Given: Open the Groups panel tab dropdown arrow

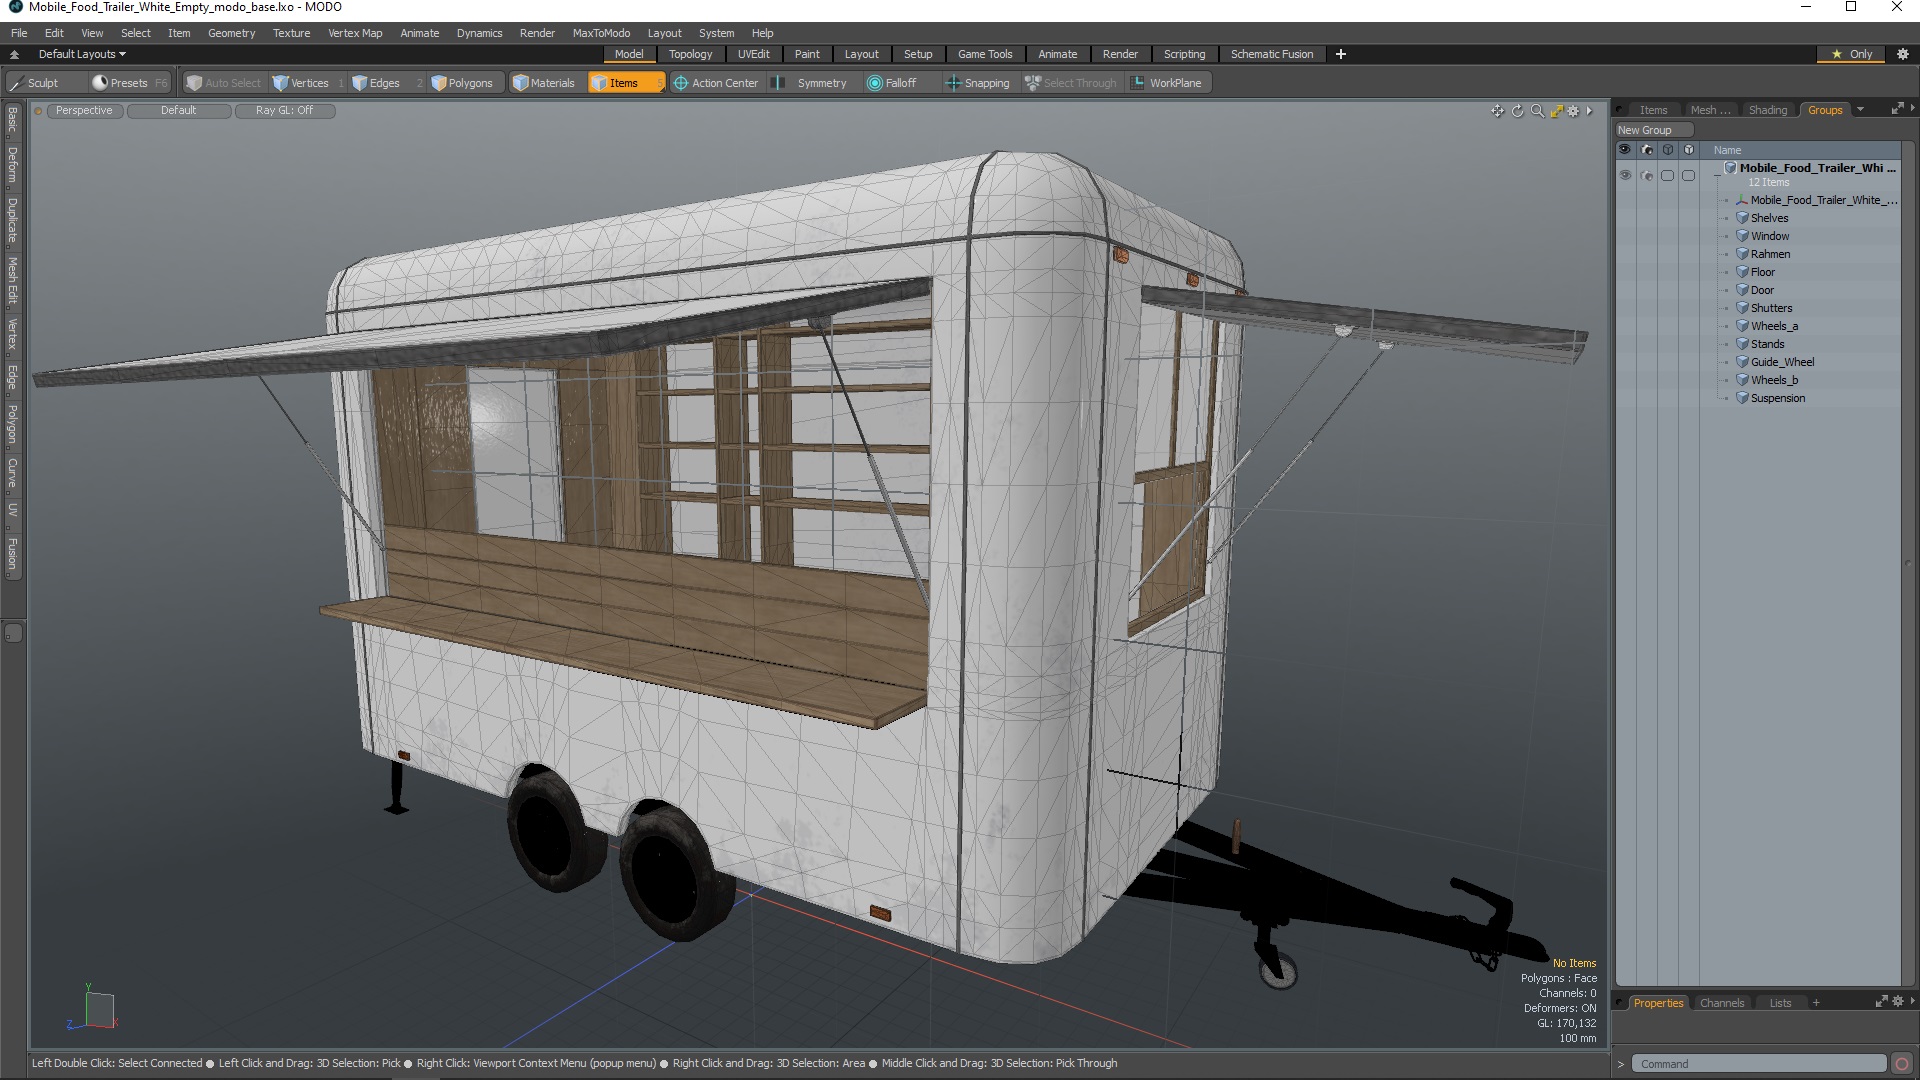Looking at the screenshot, I should click(1860, 110).
